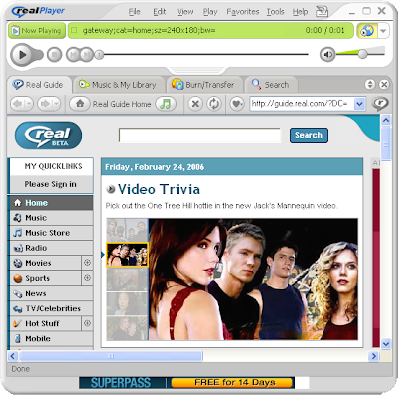Click the large One Tree Hill image

[253, 279]
